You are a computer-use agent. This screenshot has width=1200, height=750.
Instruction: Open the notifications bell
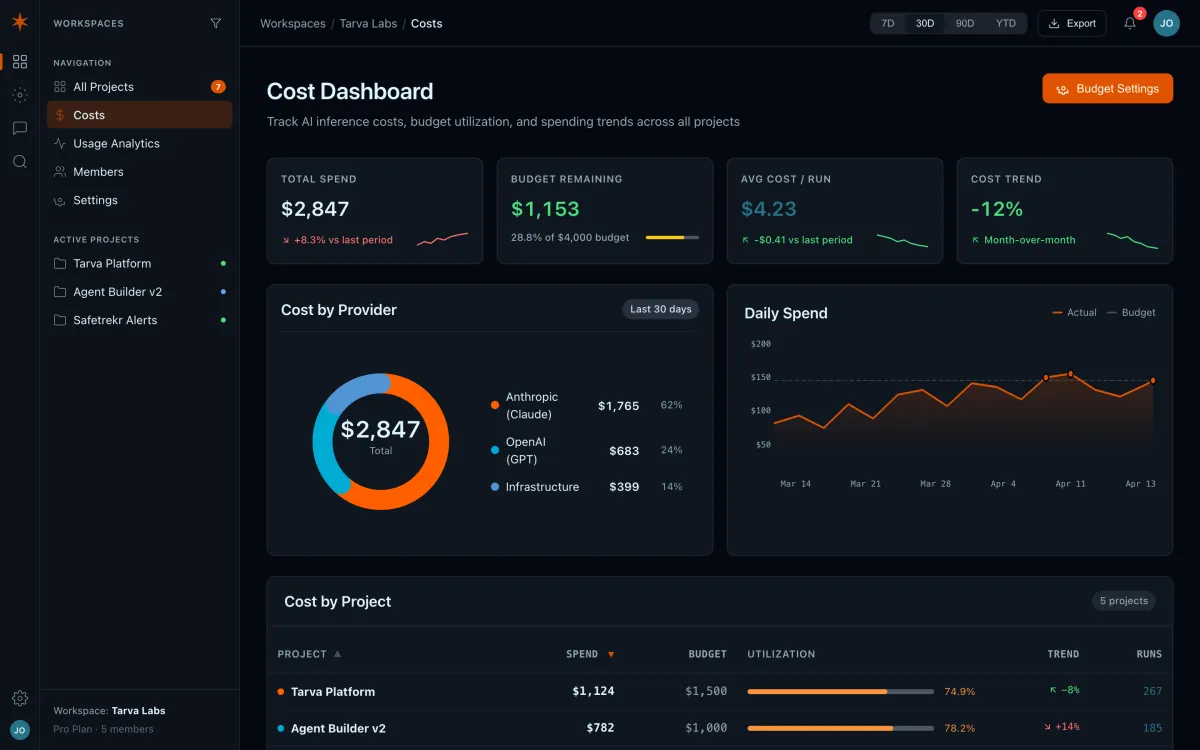coord(1130,23)
